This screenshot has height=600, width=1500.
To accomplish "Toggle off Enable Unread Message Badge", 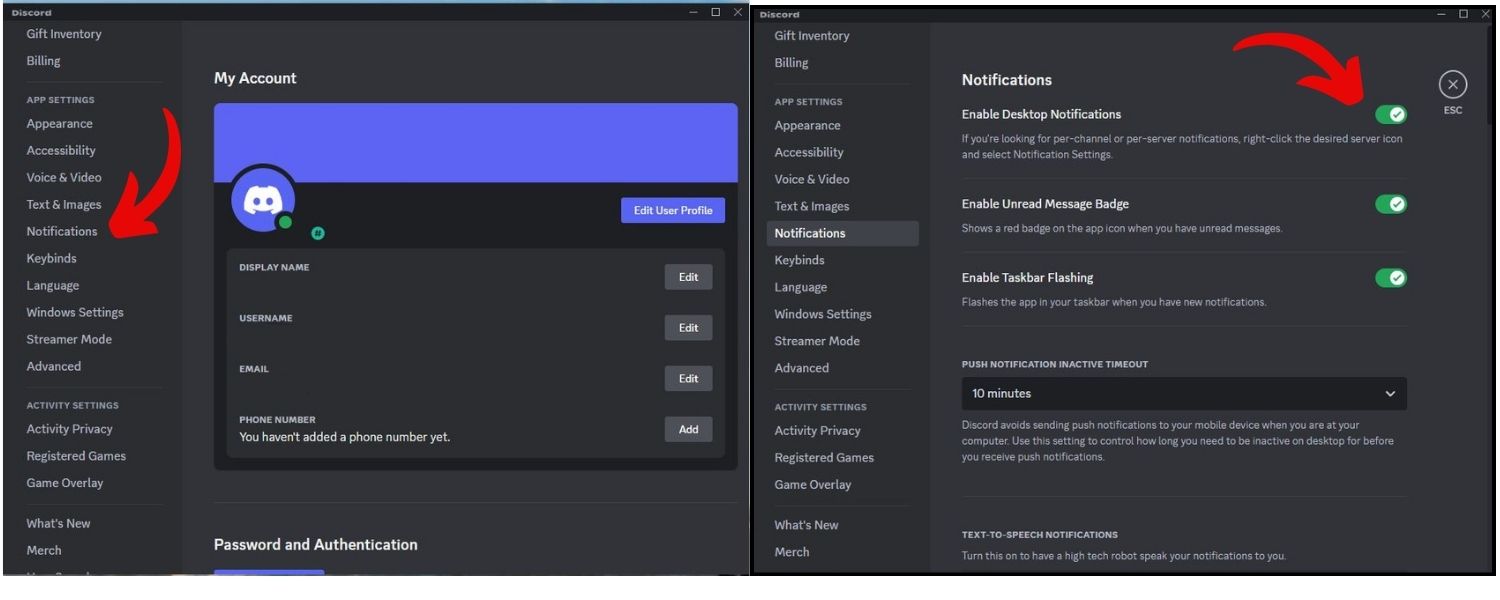I will point(1392,203).
